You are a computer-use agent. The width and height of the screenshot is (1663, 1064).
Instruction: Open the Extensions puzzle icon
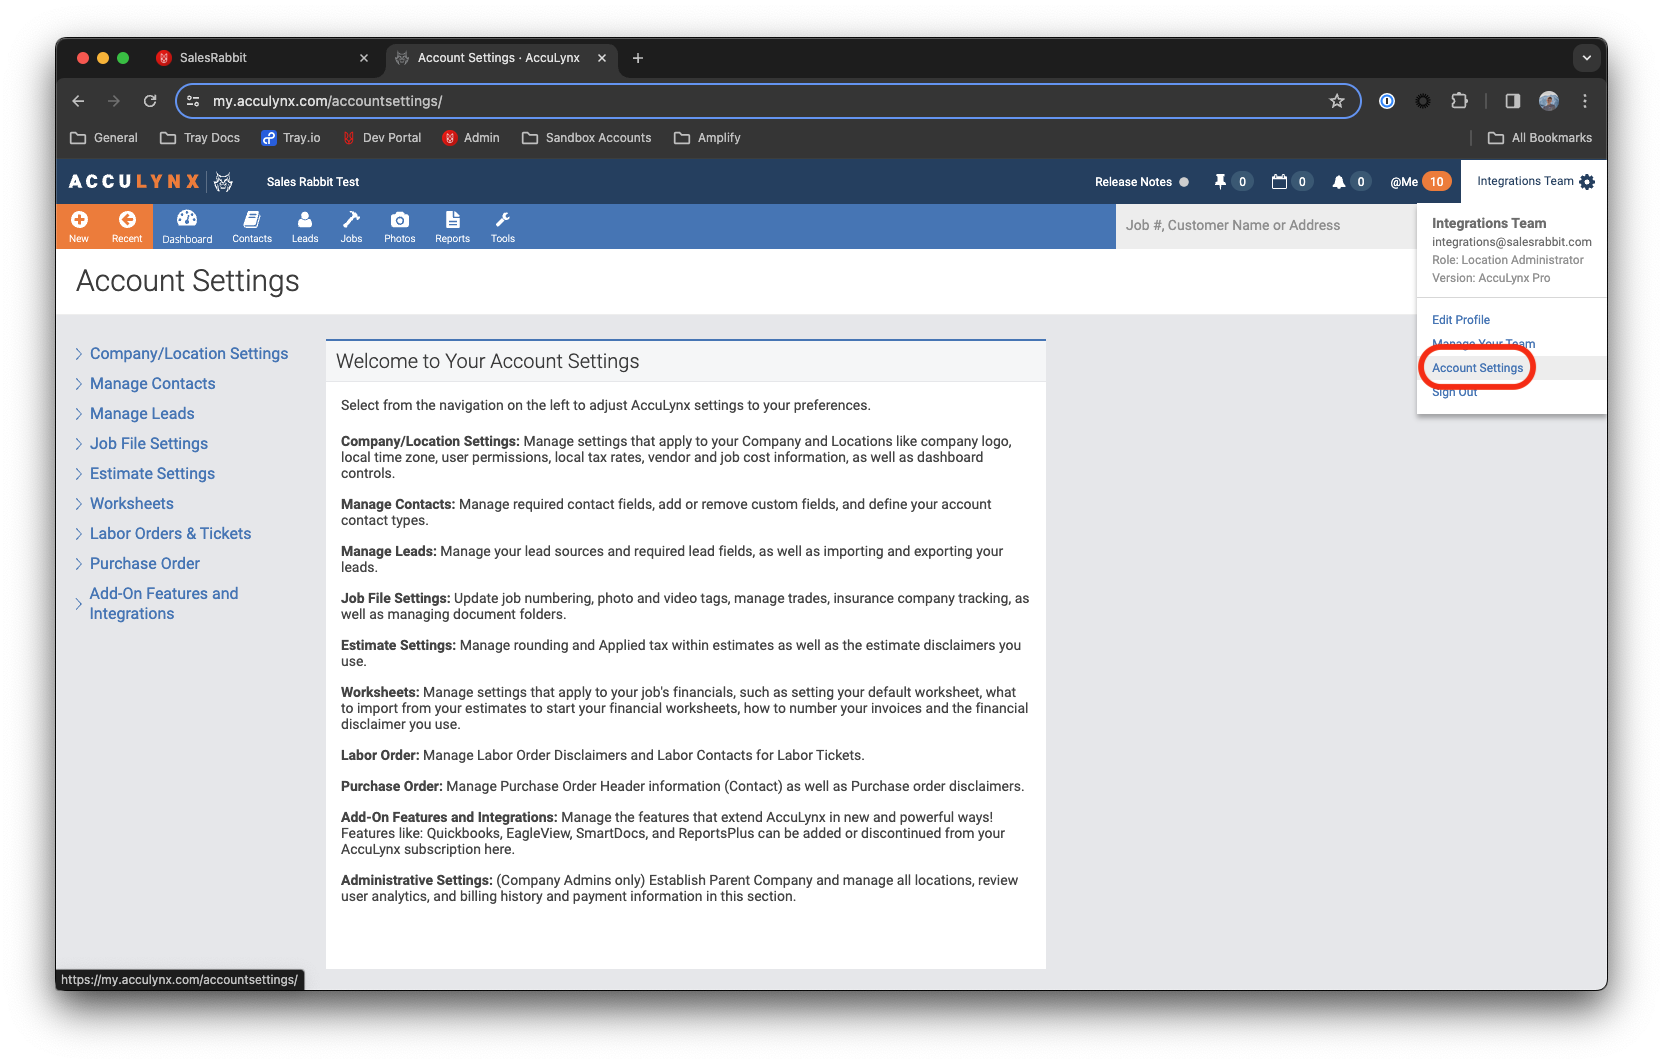(1459, 101)
